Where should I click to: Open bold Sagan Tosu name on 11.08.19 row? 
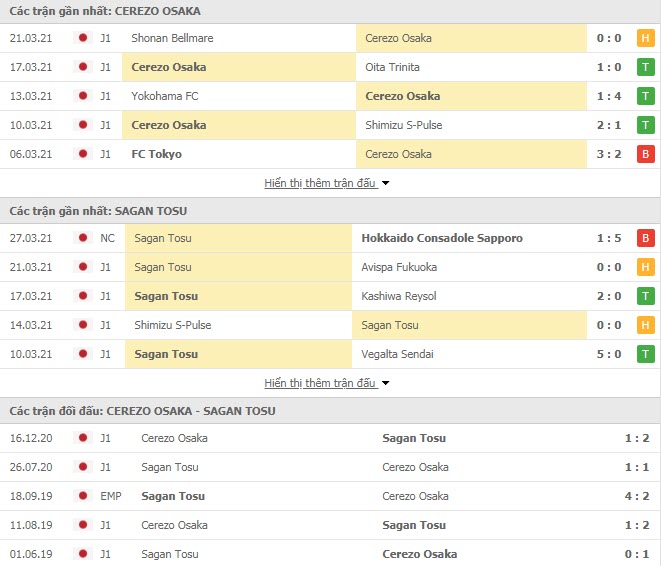coord(414,525)
